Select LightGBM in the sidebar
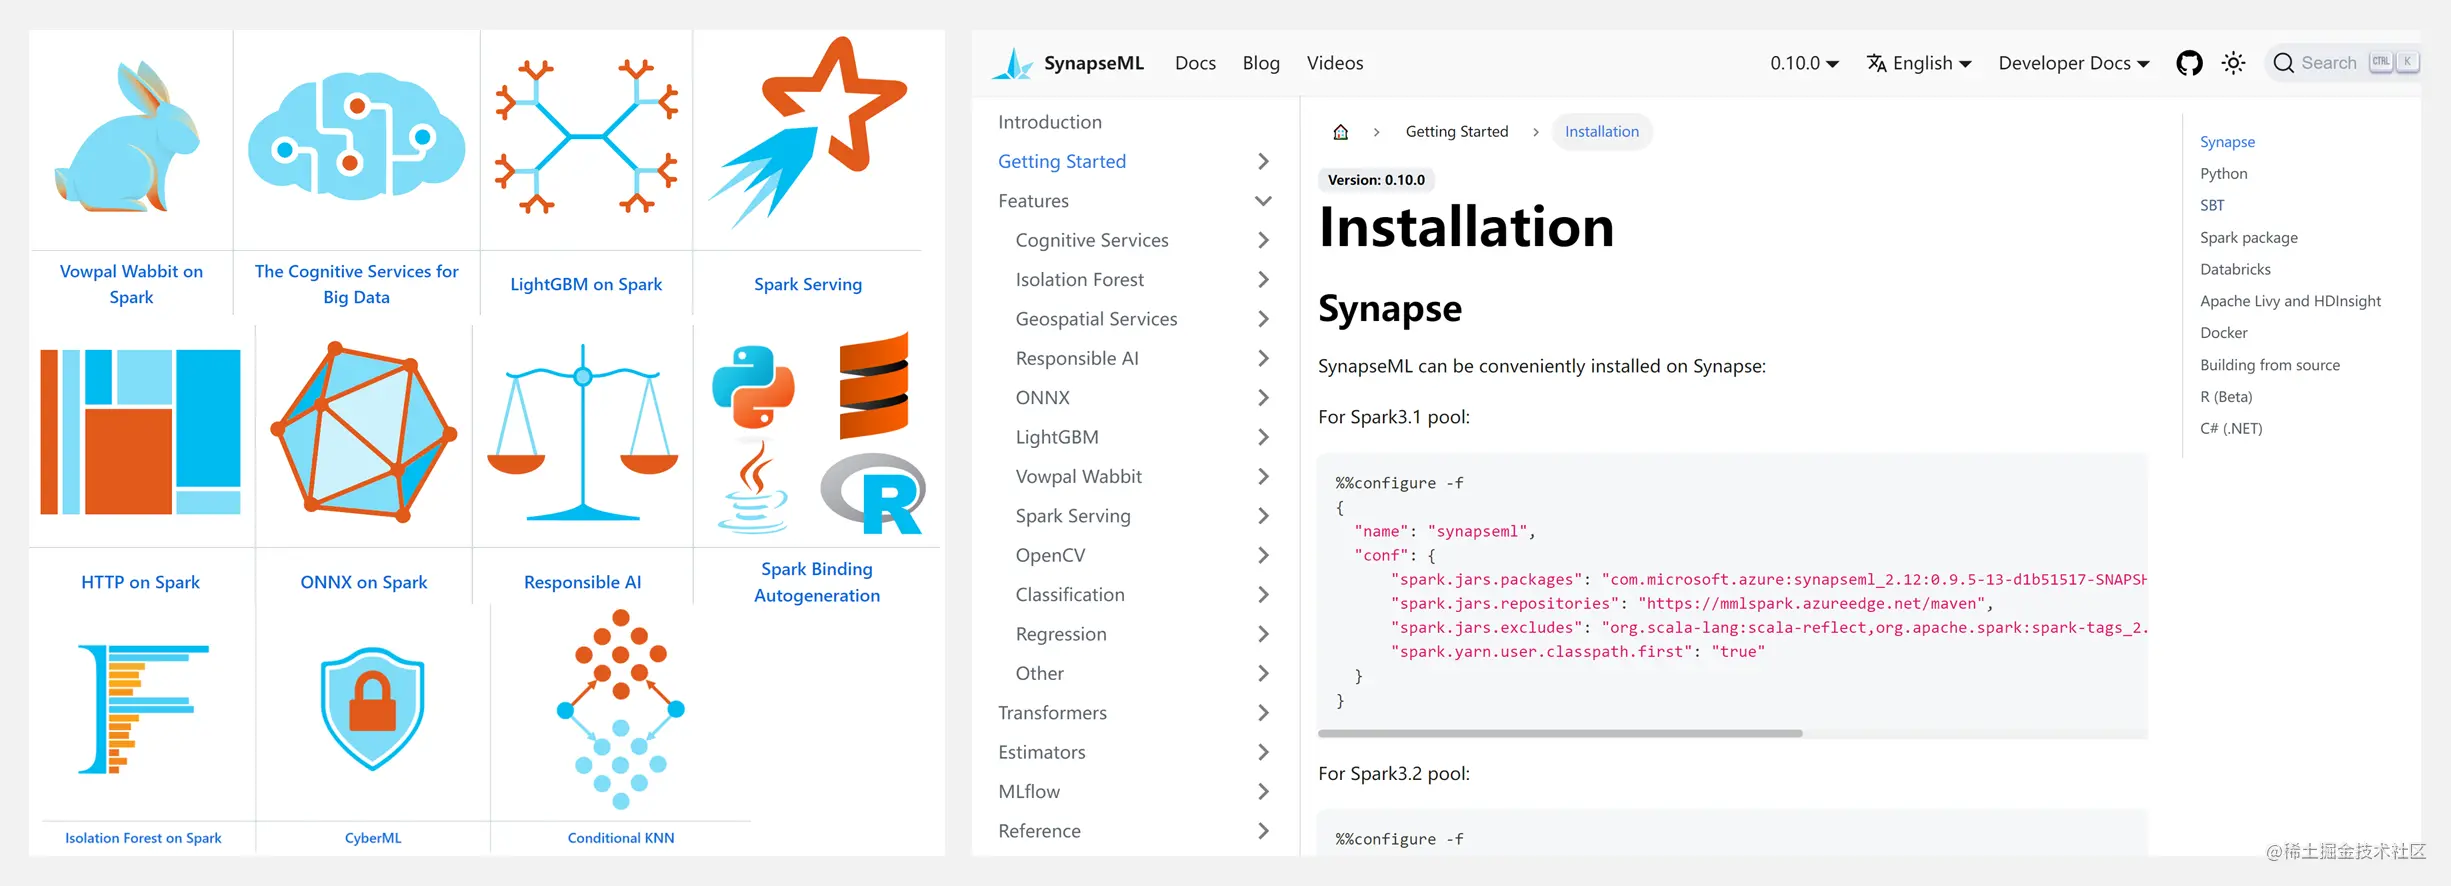Viewport: 2451px width, 886px height. coord(1056,437)
